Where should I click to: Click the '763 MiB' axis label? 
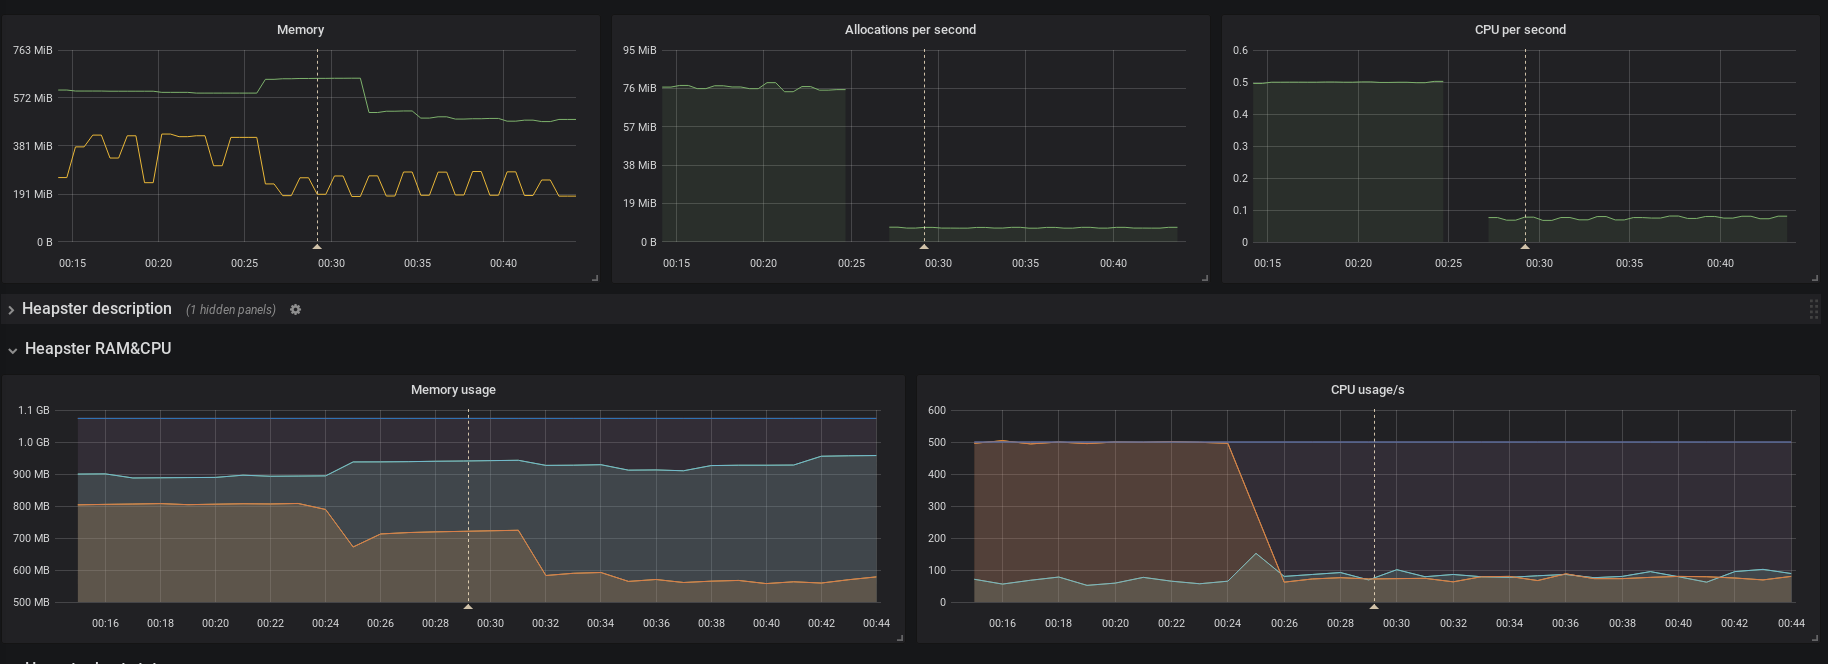[33, 50]
